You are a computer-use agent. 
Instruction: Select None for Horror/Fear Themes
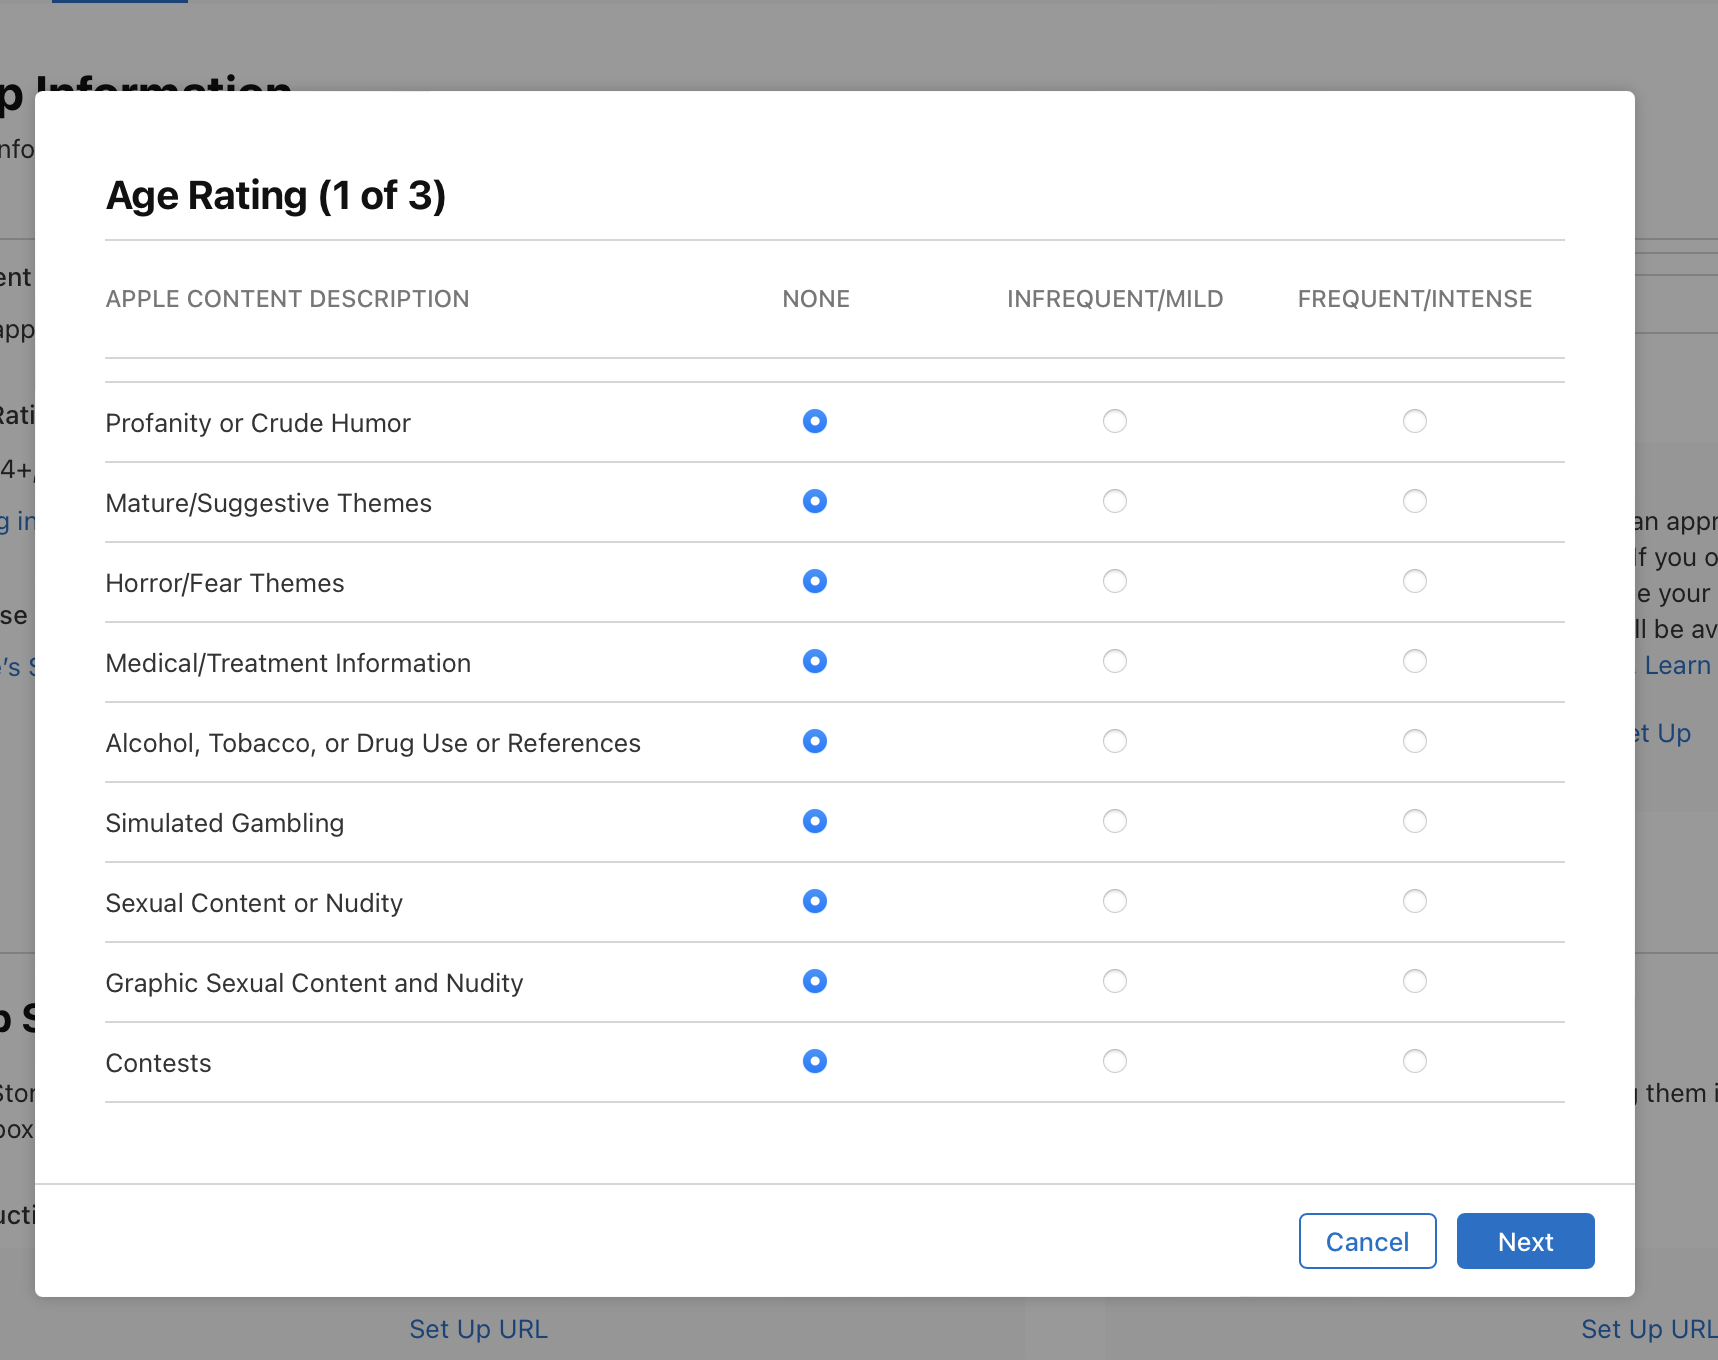point(815,581)
